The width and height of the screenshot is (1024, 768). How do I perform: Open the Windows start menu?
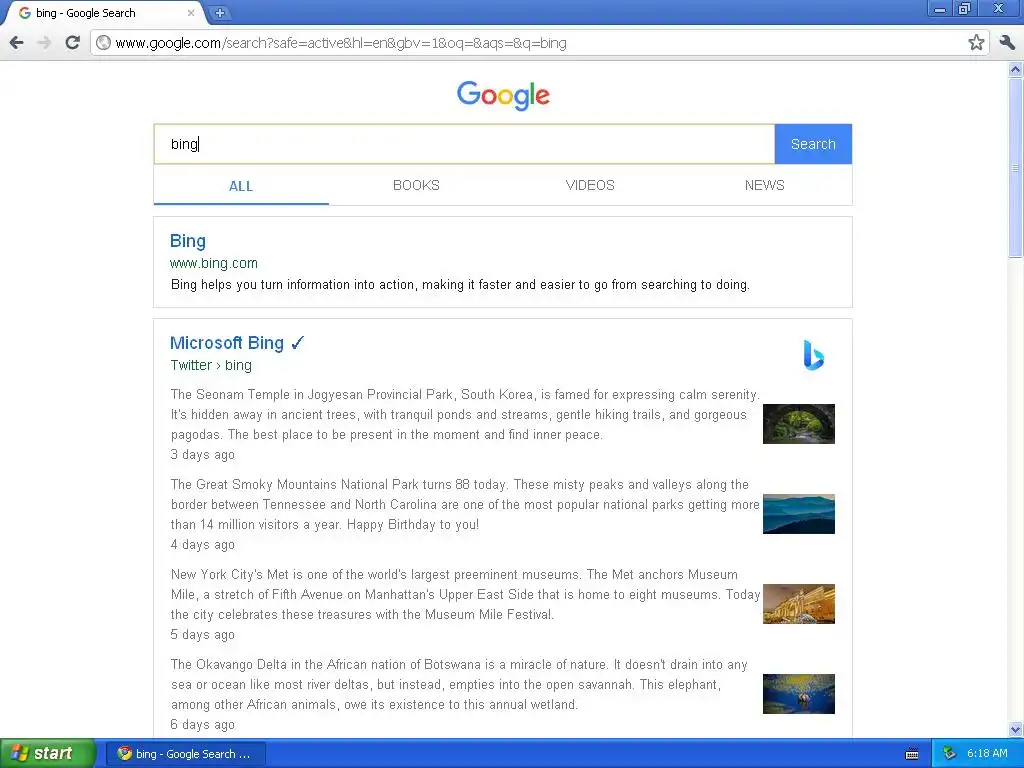(47, 754)
